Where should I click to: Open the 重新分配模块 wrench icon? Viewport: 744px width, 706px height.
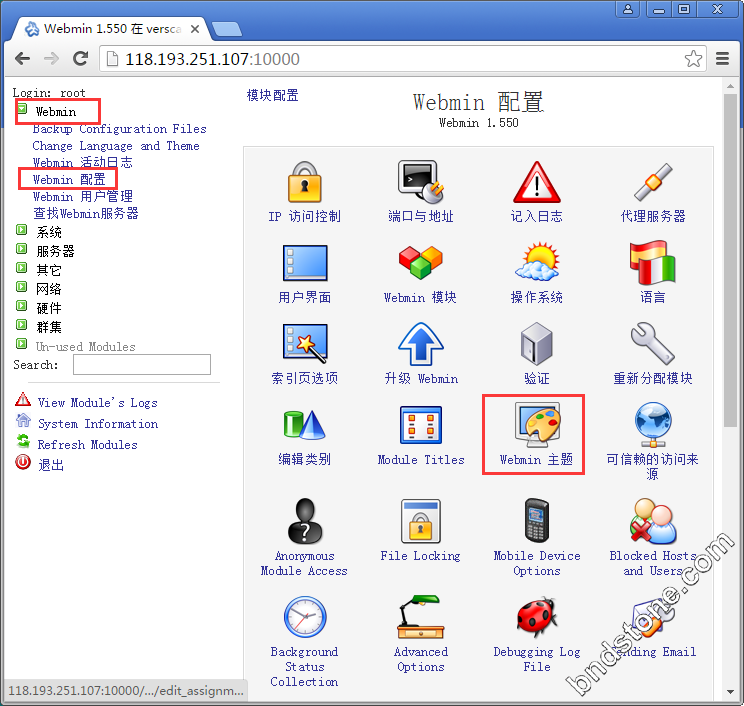[653, 344]
